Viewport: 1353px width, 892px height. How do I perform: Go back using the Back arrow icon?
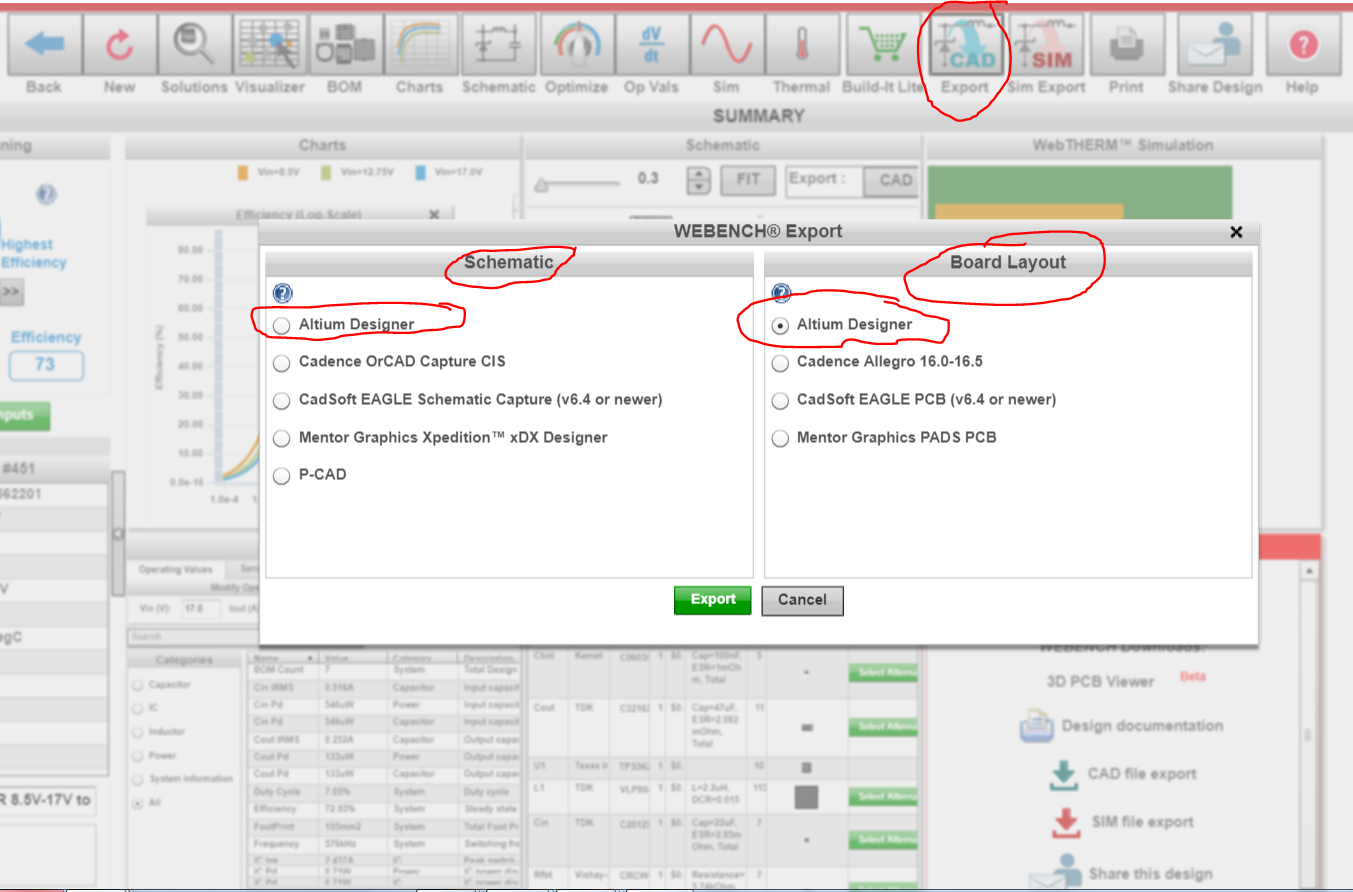pyautogui.click(x=43, y=44)
